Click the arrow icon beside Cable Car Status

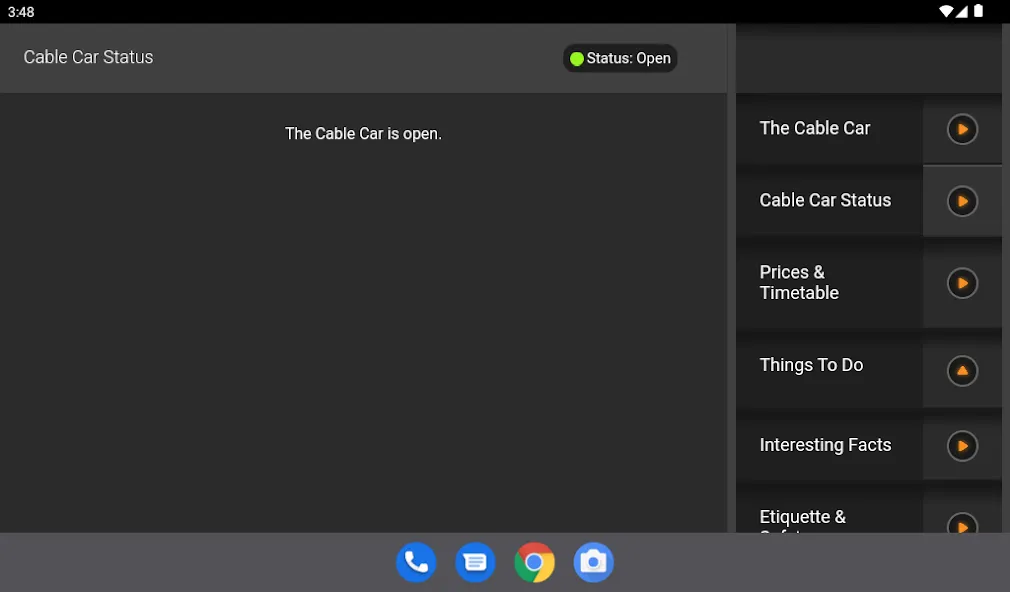pos(962,201)
